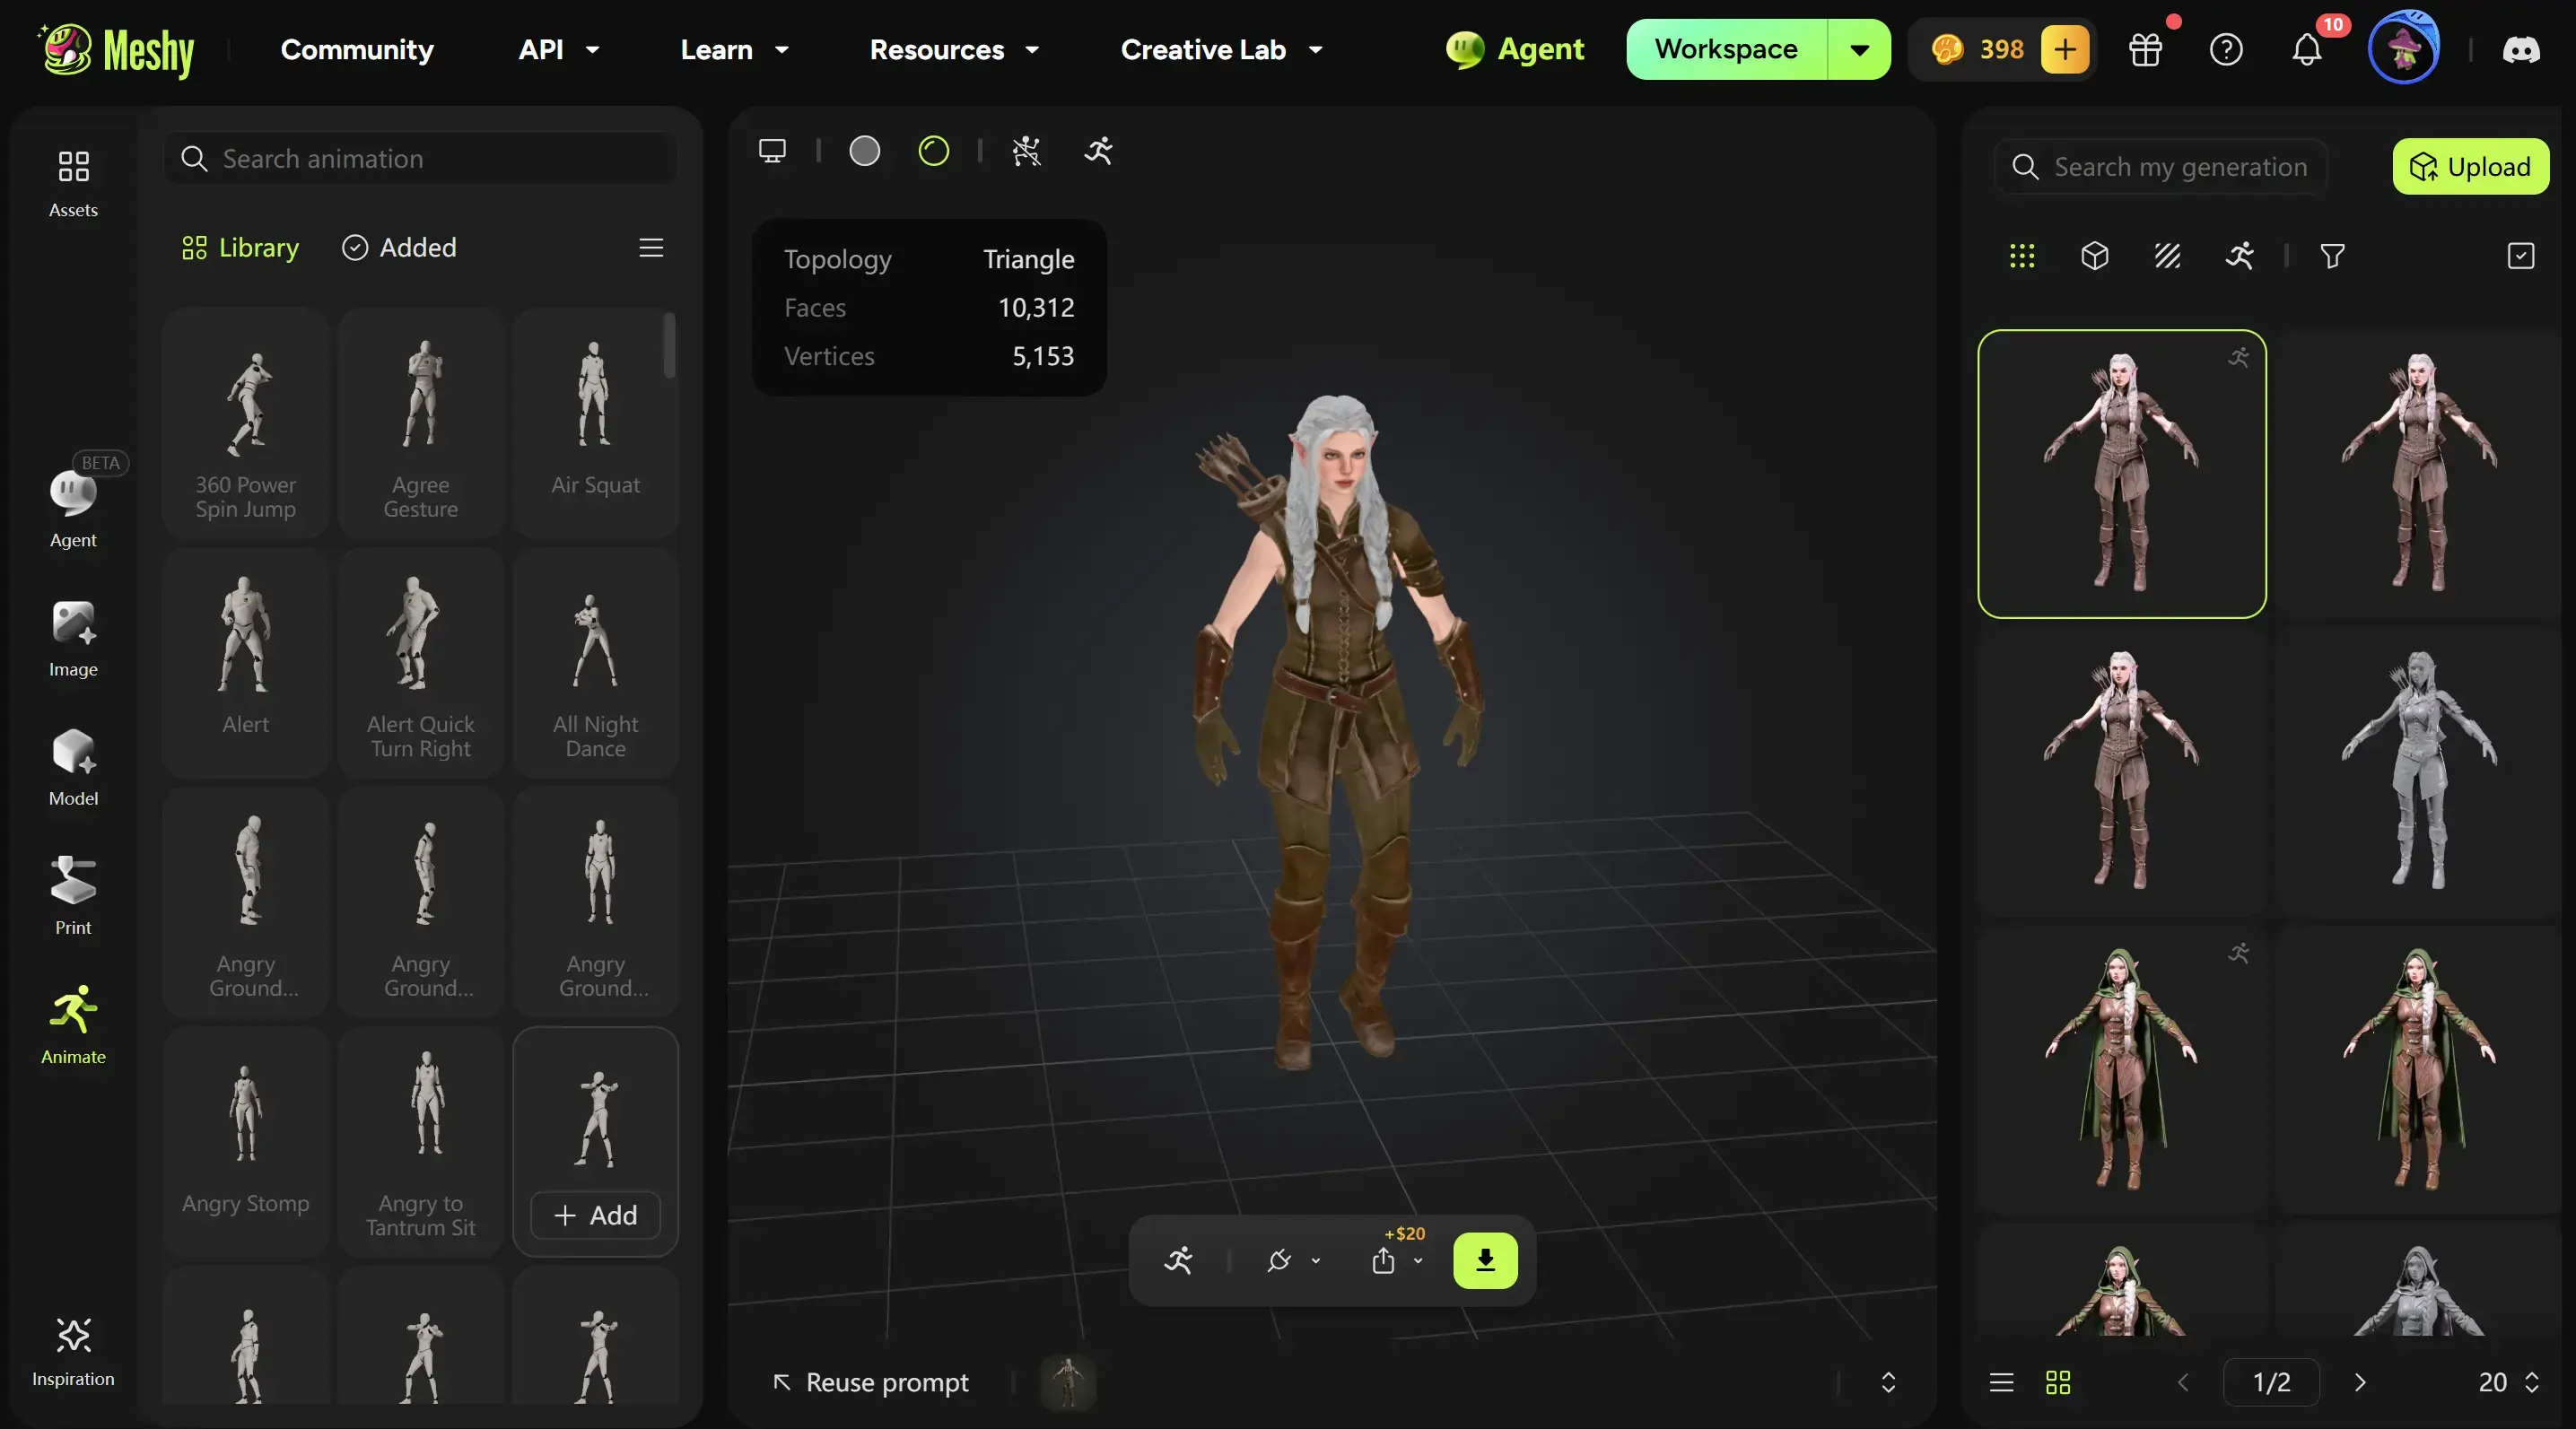
Task: Expand the Learn dropdown menu
Action: point(782,49)
